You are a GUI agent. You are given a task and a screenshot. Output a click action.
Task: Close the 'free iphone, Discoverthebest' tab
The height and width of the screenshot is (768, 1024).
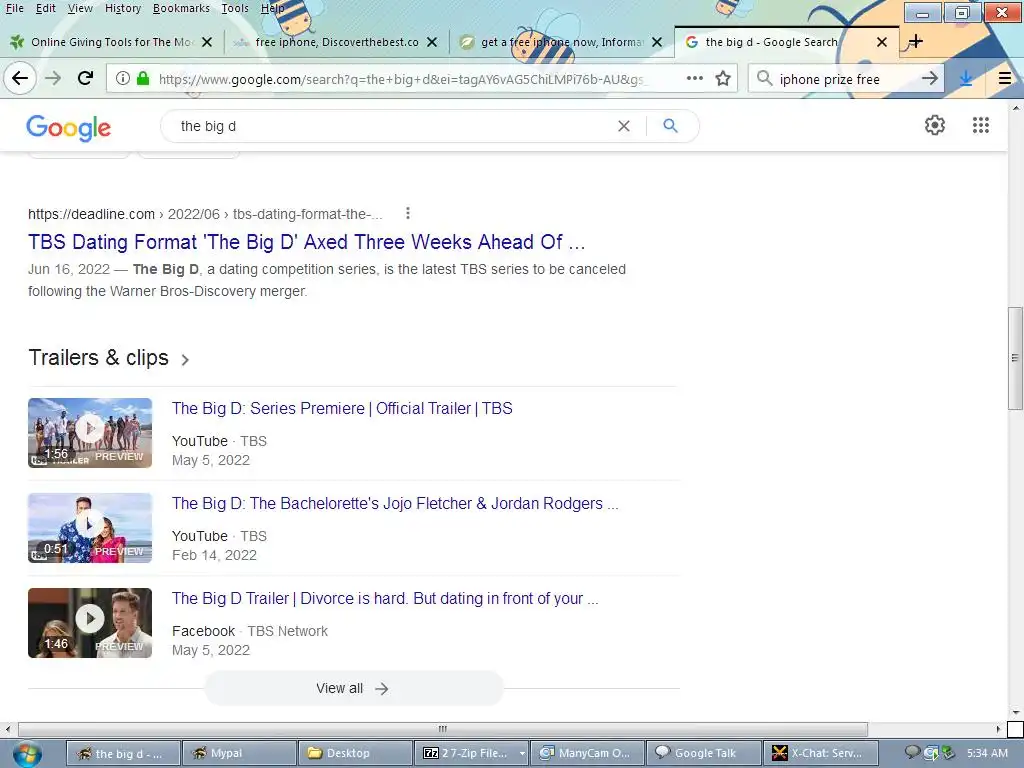pyautogui.click(x=432, y=42)
